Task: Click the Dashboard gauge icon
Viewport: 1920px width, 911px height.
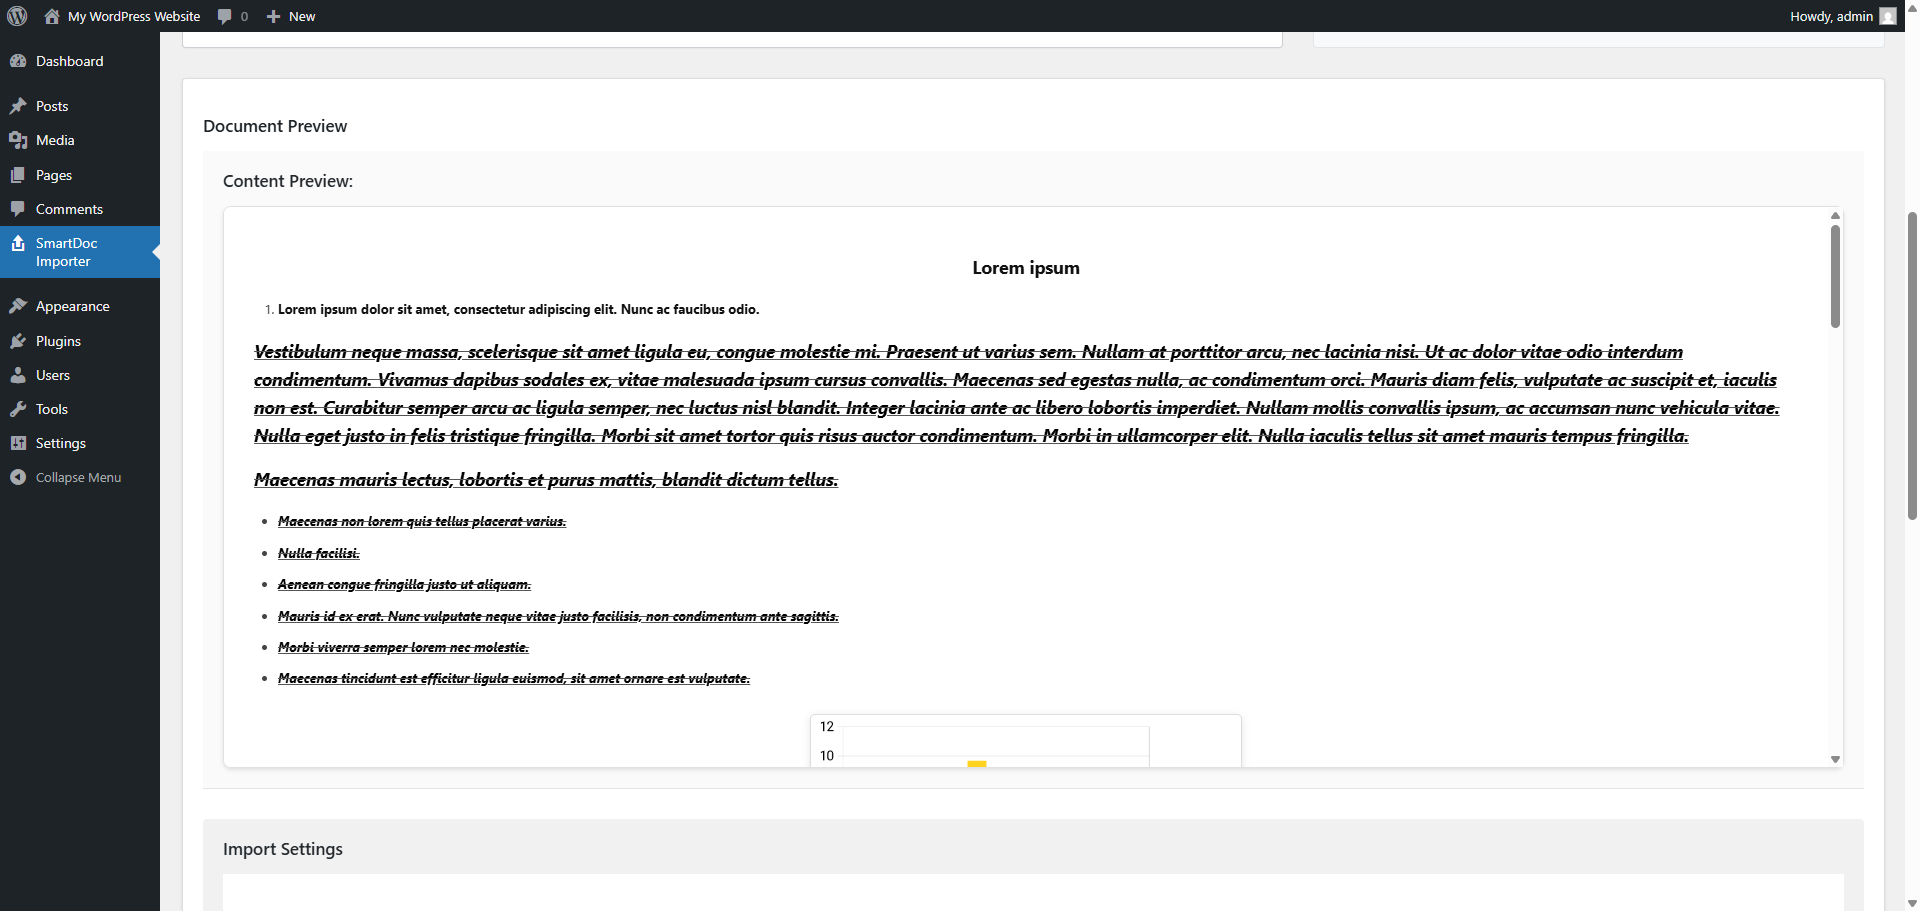Action: (18, 61)
